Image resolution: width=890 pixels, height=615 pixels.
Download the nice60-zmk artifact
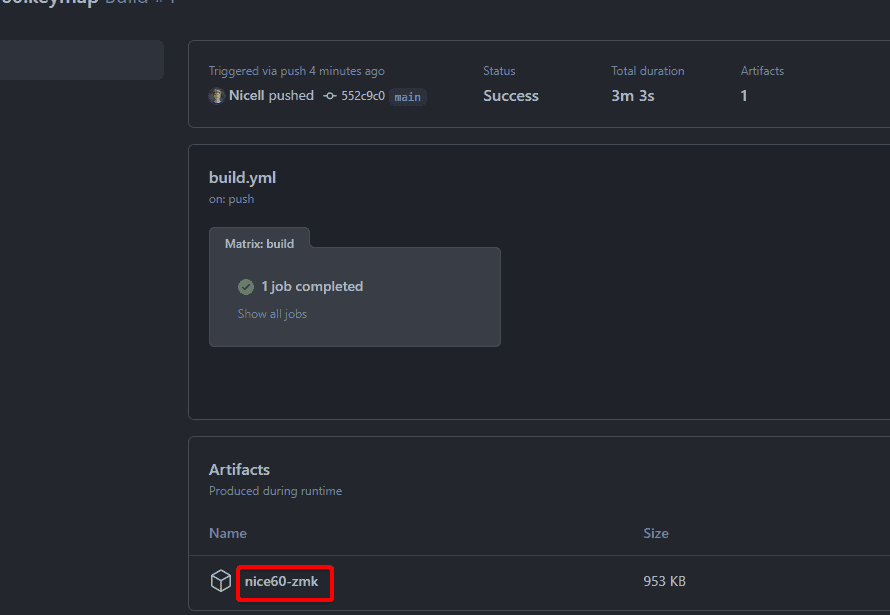pos(281,581)
